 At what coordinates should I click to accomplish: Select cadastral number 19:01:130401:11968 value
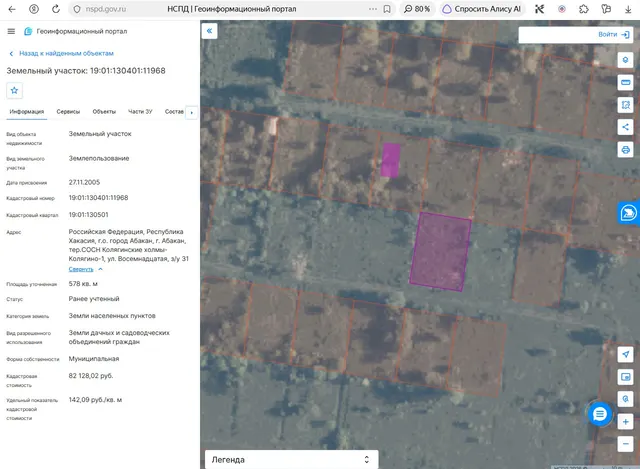(98, 198)
